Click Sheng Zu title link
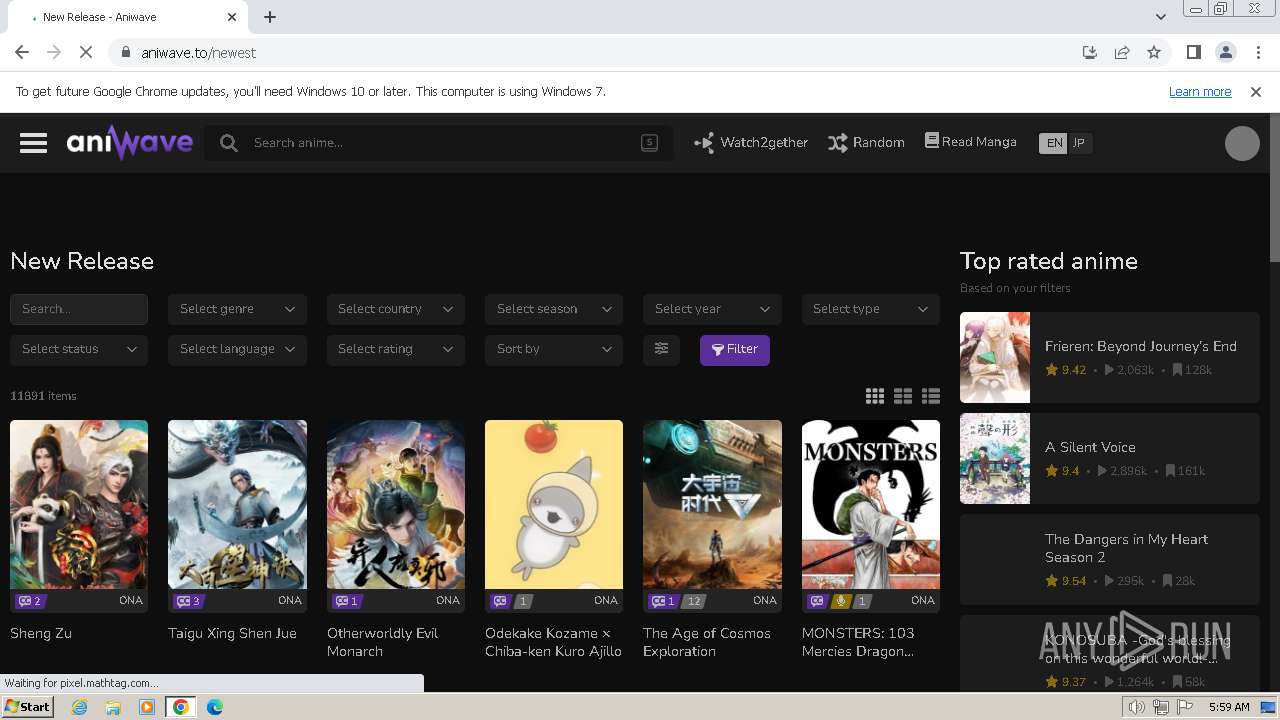This screenshot has width=1280, height=720. 41,633
